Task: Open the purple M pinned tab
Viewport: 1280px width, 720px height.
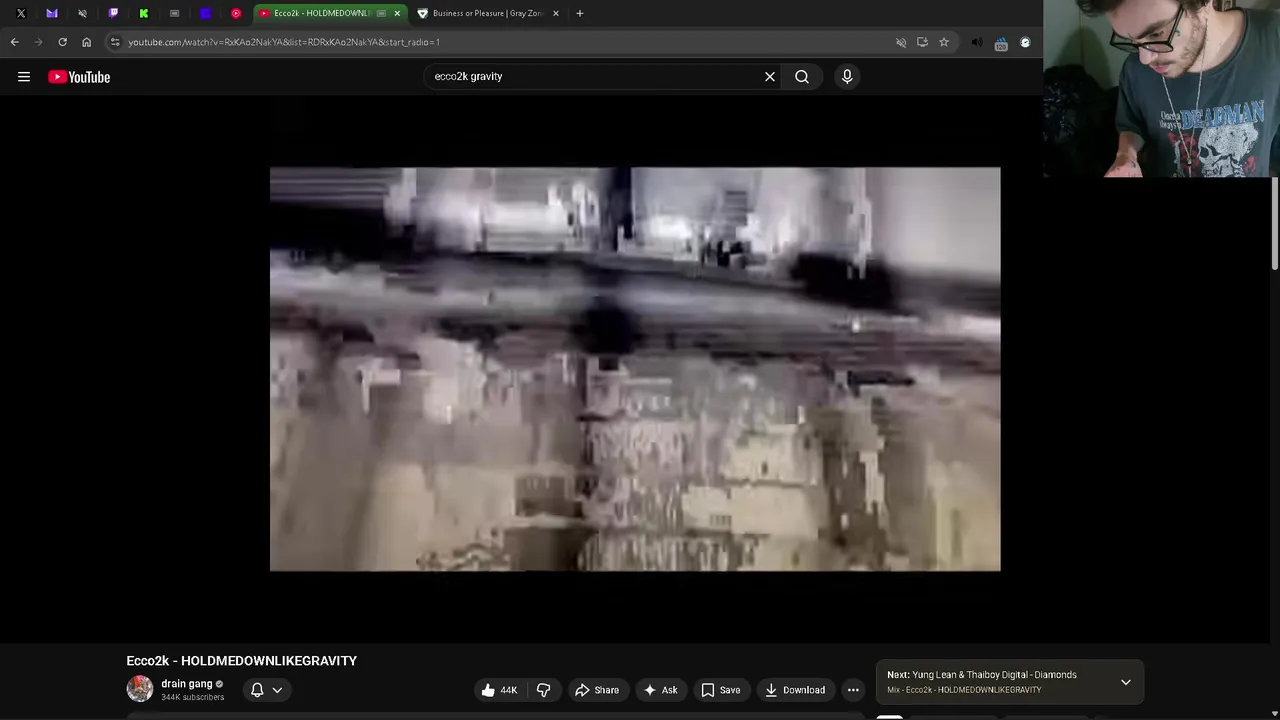Action: (x=52, y=13)
